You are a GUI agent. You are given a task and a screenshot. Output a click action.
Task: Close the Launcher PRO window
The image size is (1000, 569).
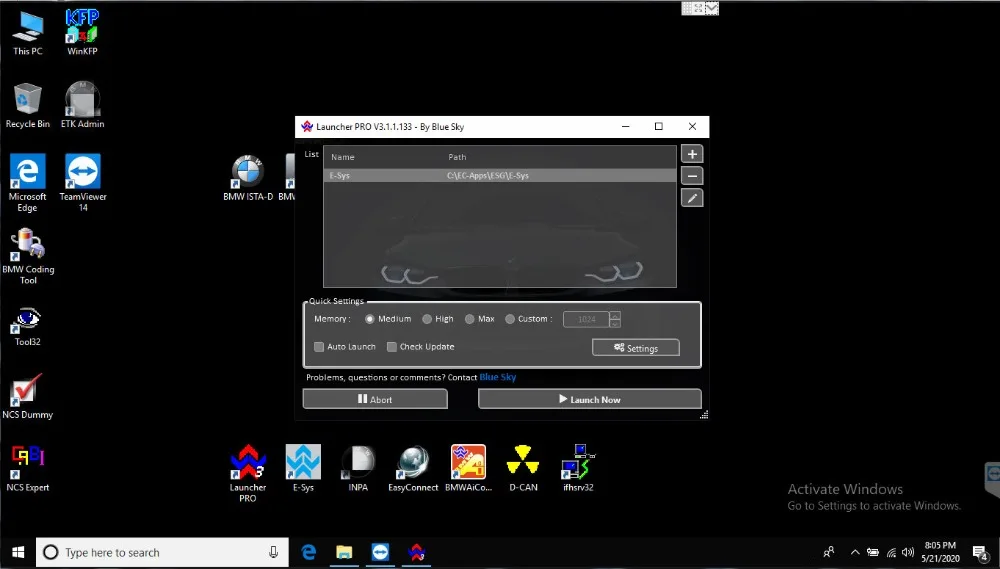point(692,126)
